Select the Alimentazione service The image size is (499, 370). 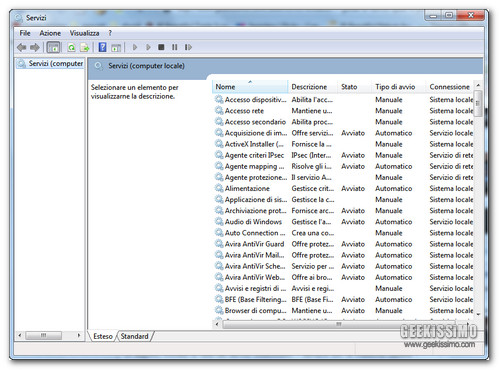[344, 188]
